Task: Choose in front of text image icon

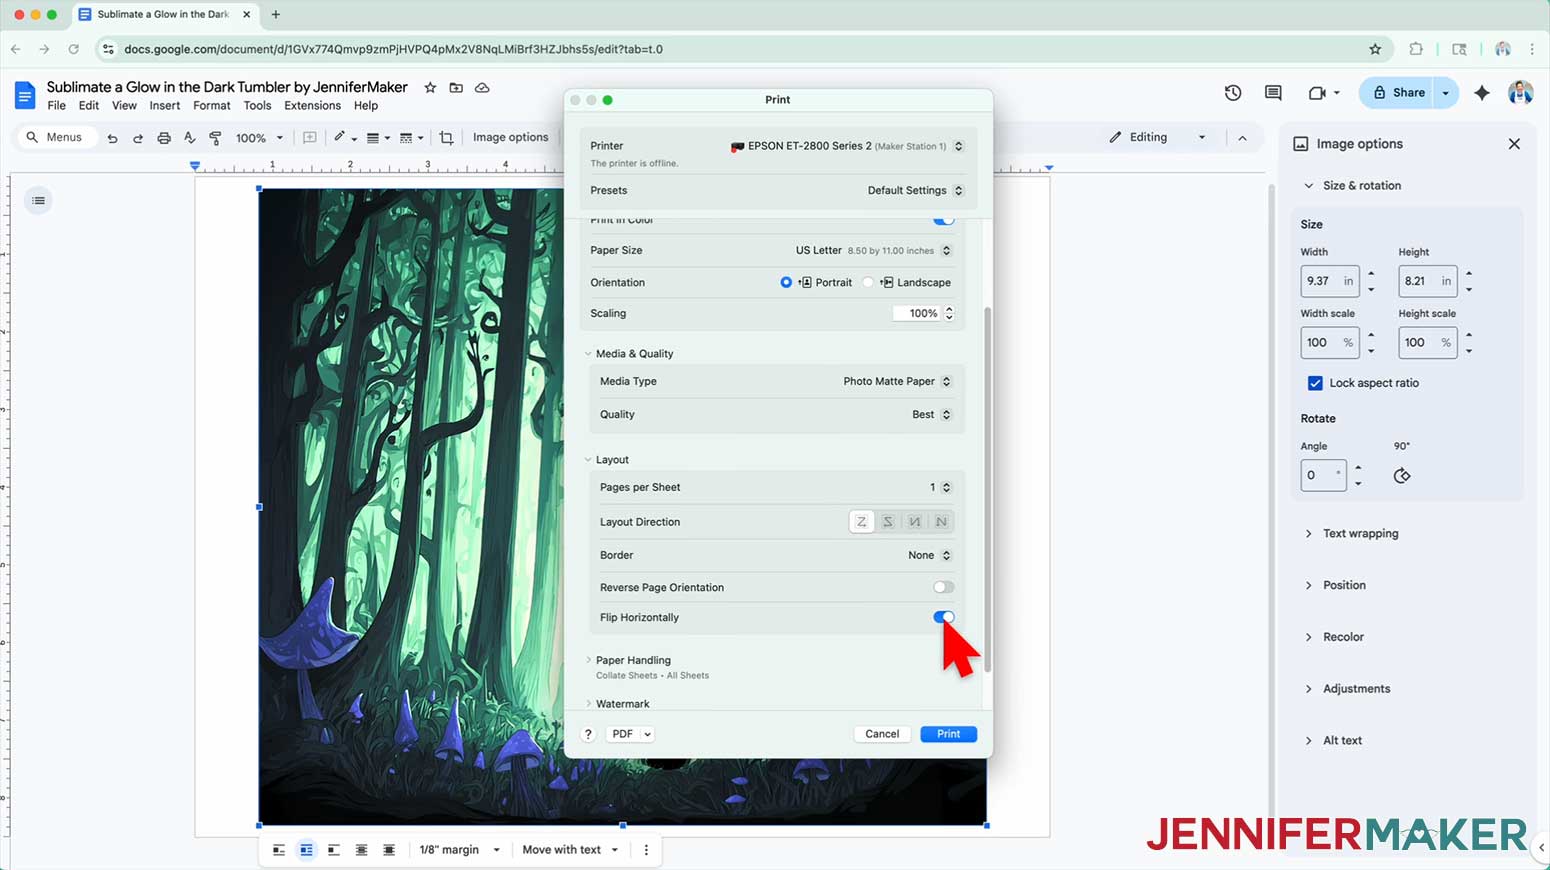Action: (x=389, y=850)
